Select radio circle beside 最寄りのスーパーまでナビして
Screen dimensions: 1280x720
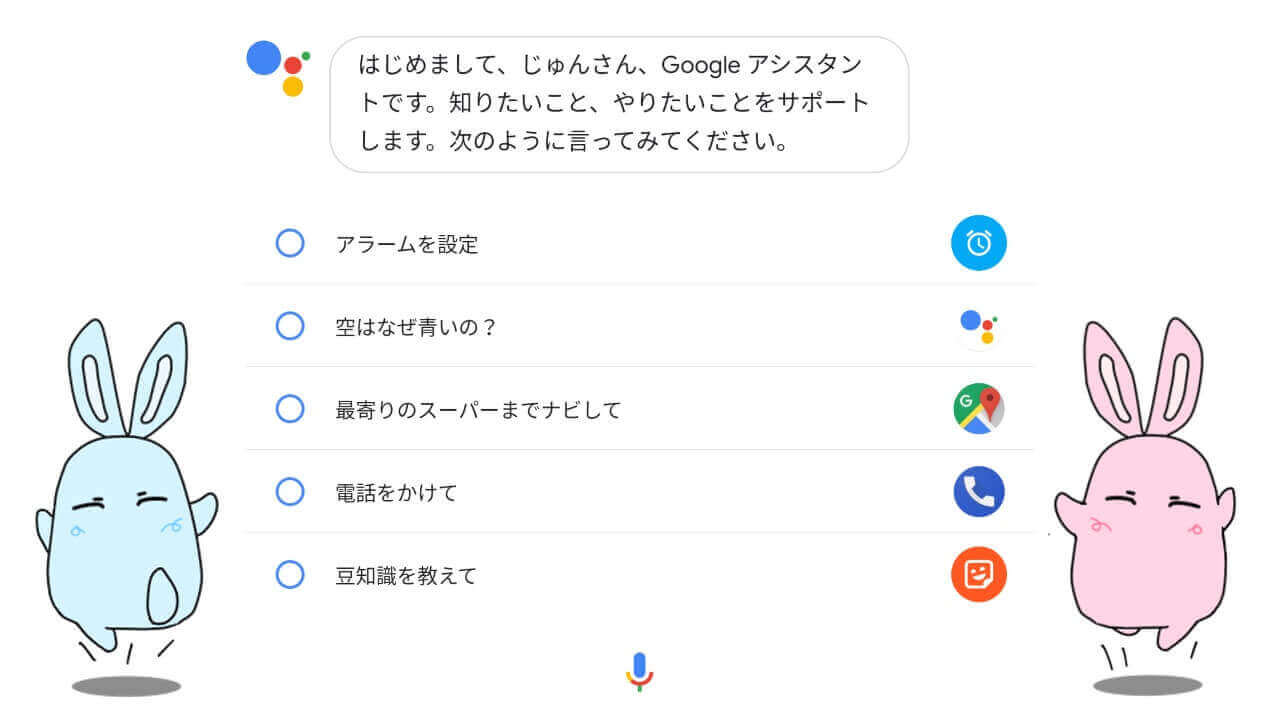[290, 409]
